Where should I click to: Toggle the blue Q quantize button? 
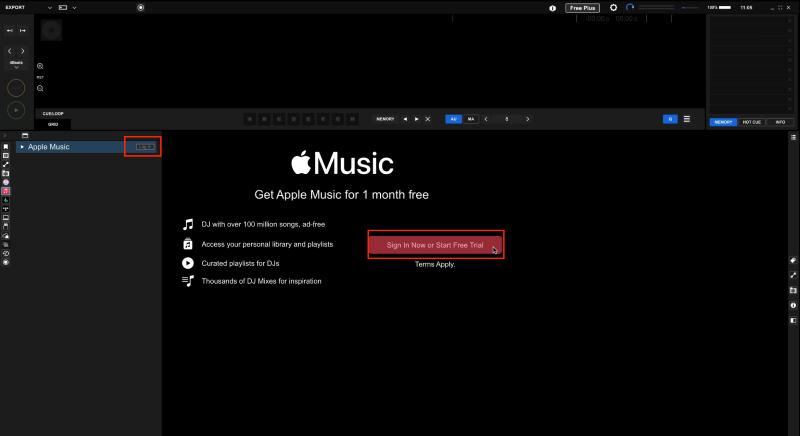click(670, 119)
